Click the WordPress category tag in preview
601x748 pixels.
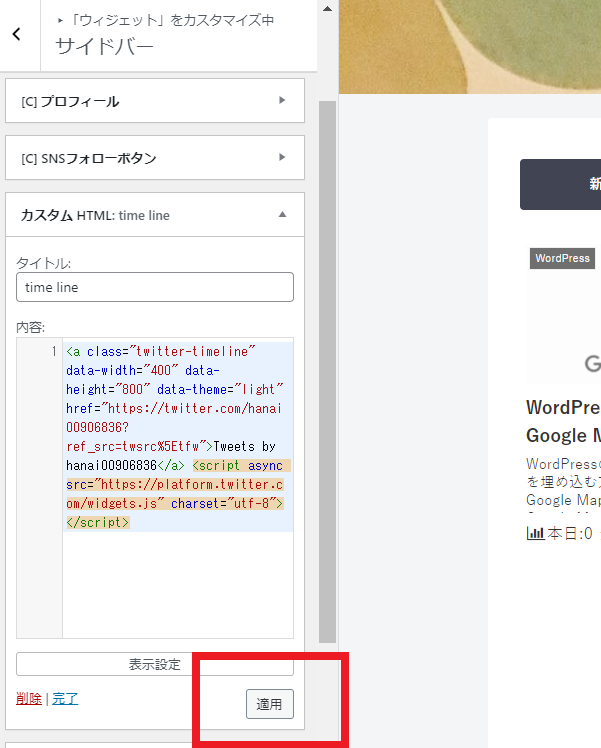coord(562,258)
